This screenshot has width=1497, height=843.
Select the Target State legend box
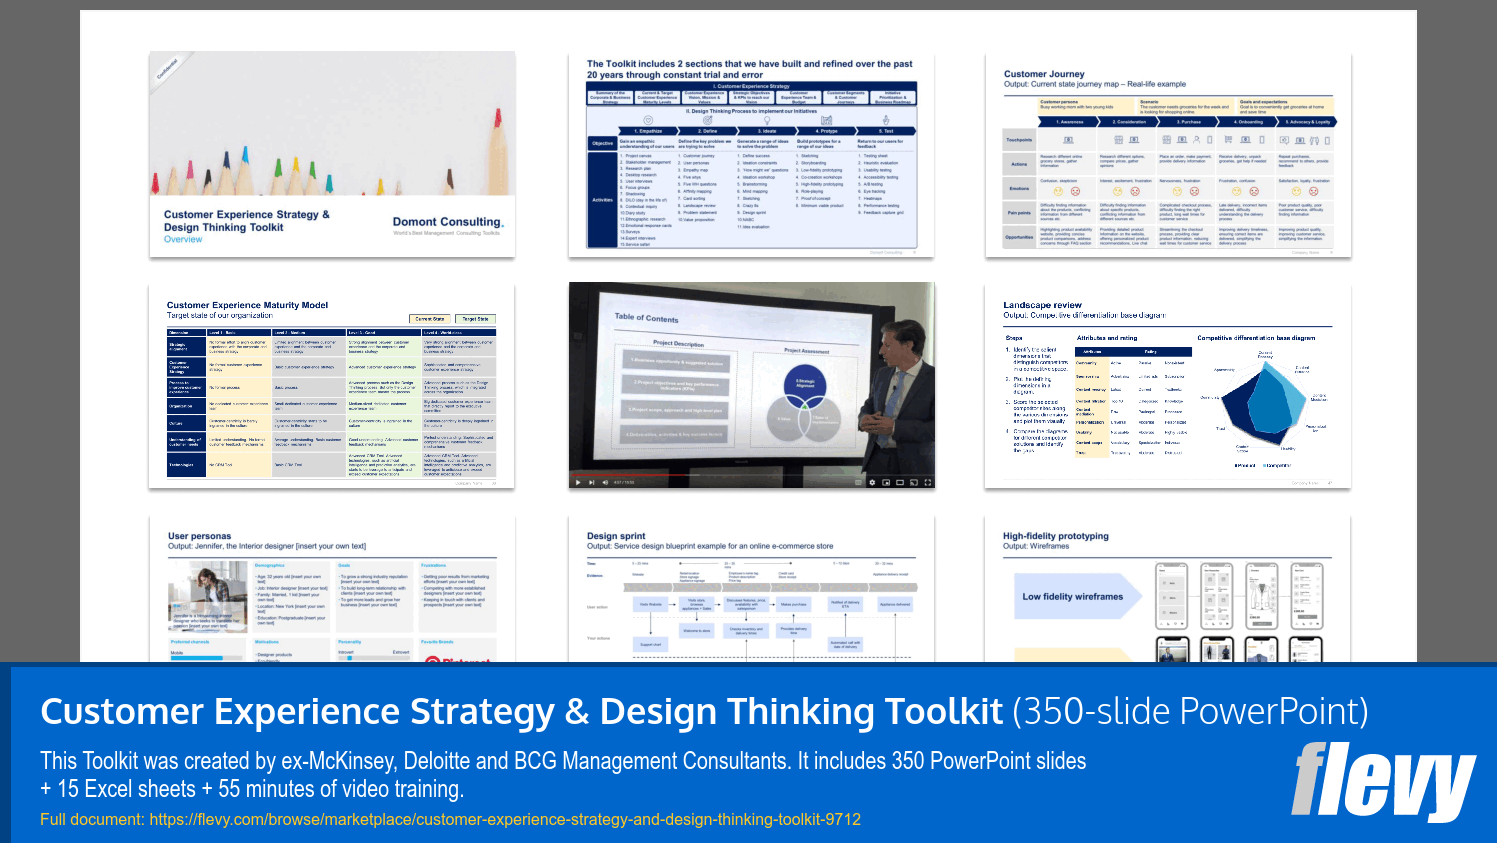pos(476,319)
